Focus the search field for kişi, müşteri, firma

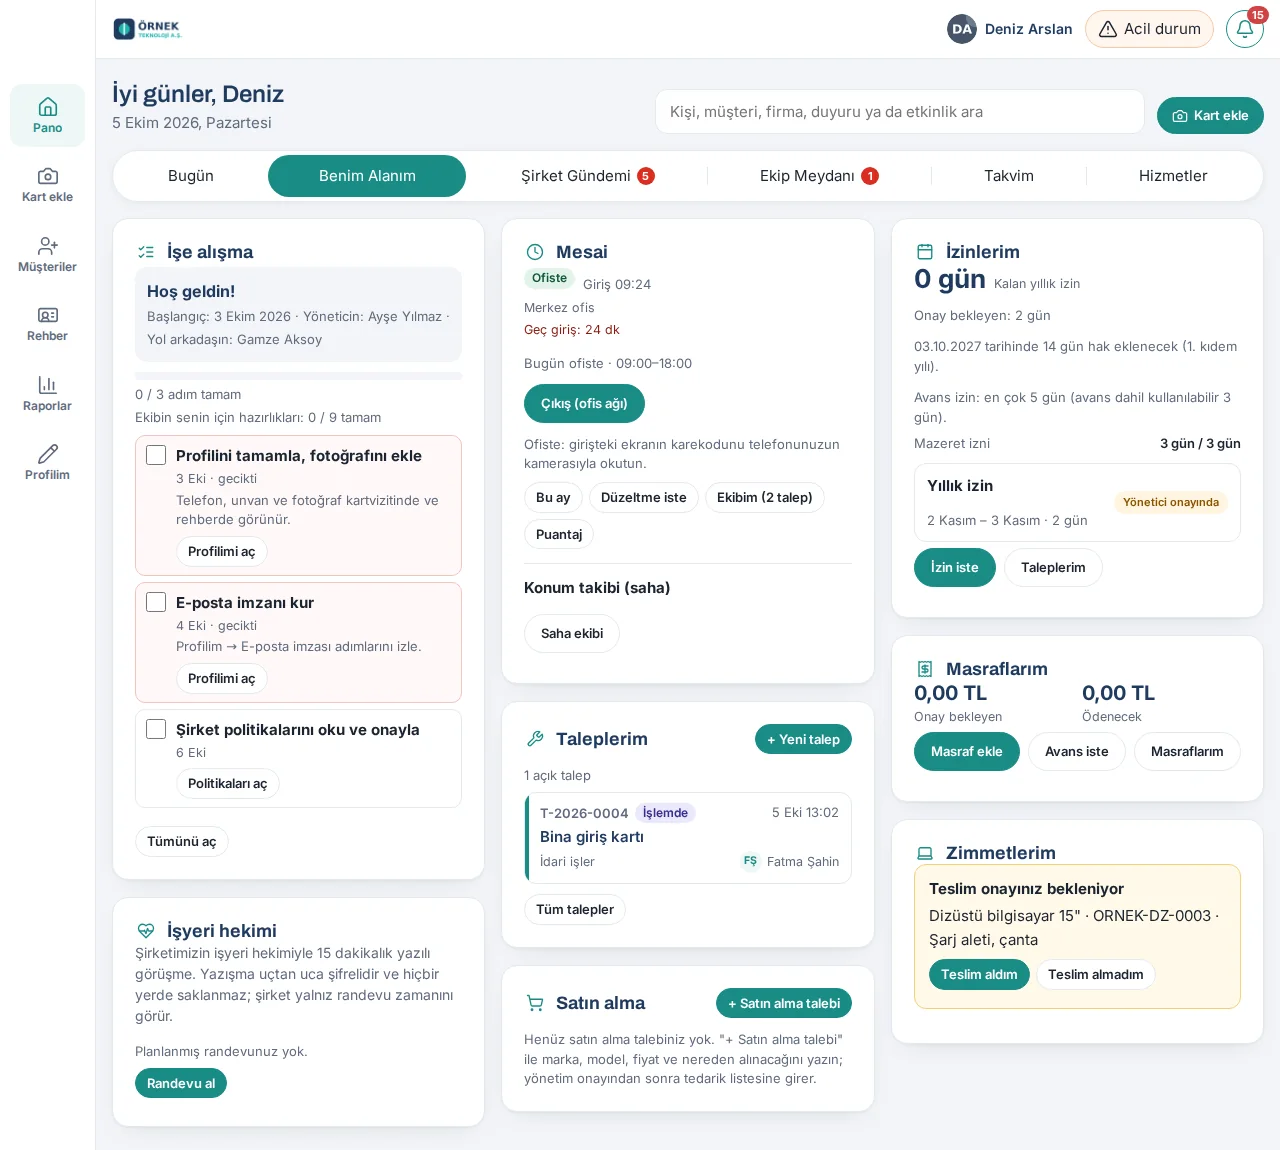900,112
